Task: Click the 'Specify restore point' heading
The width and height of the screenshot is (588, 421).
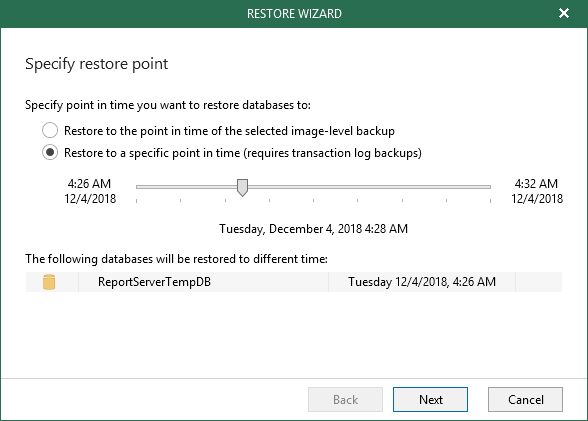Action: pos(96,64)
